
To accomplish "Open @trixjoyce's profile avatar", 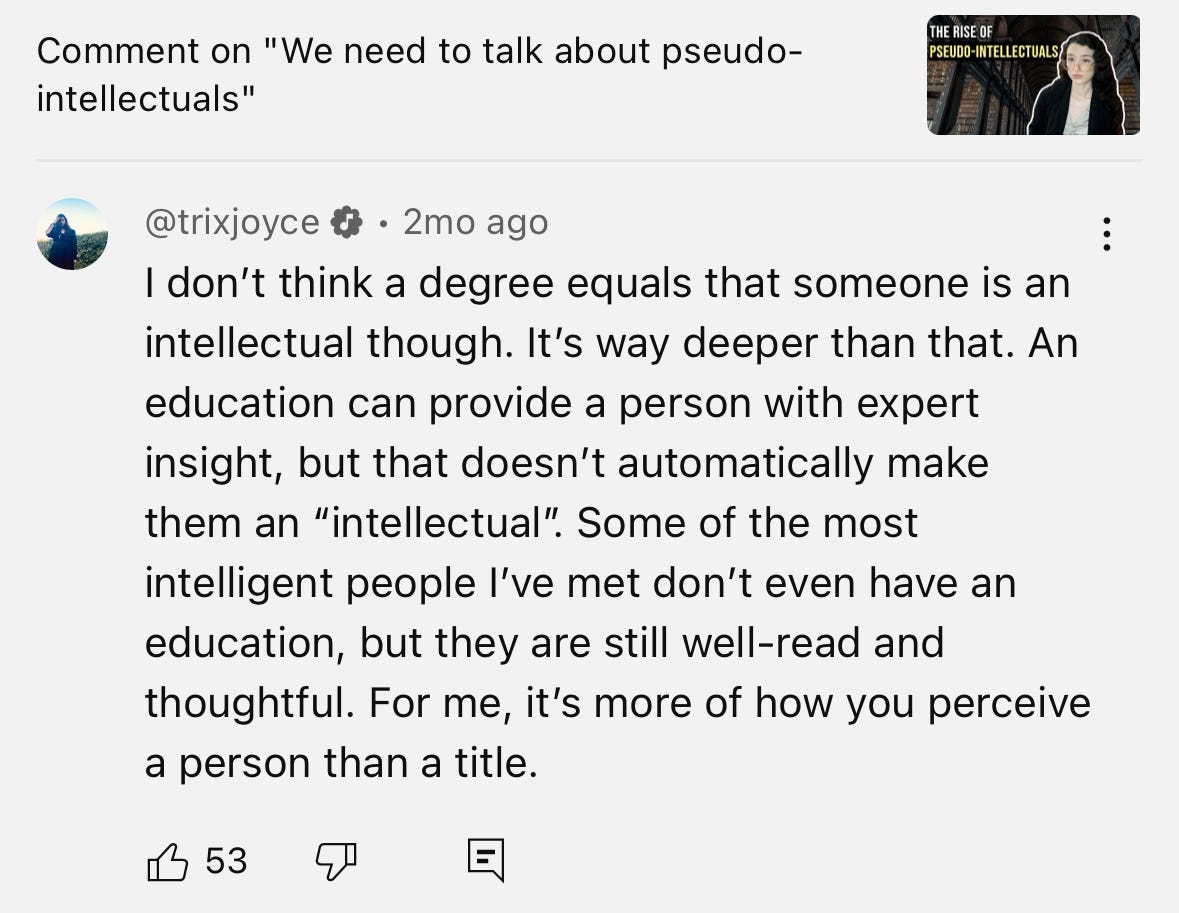I will coord(72,234).
